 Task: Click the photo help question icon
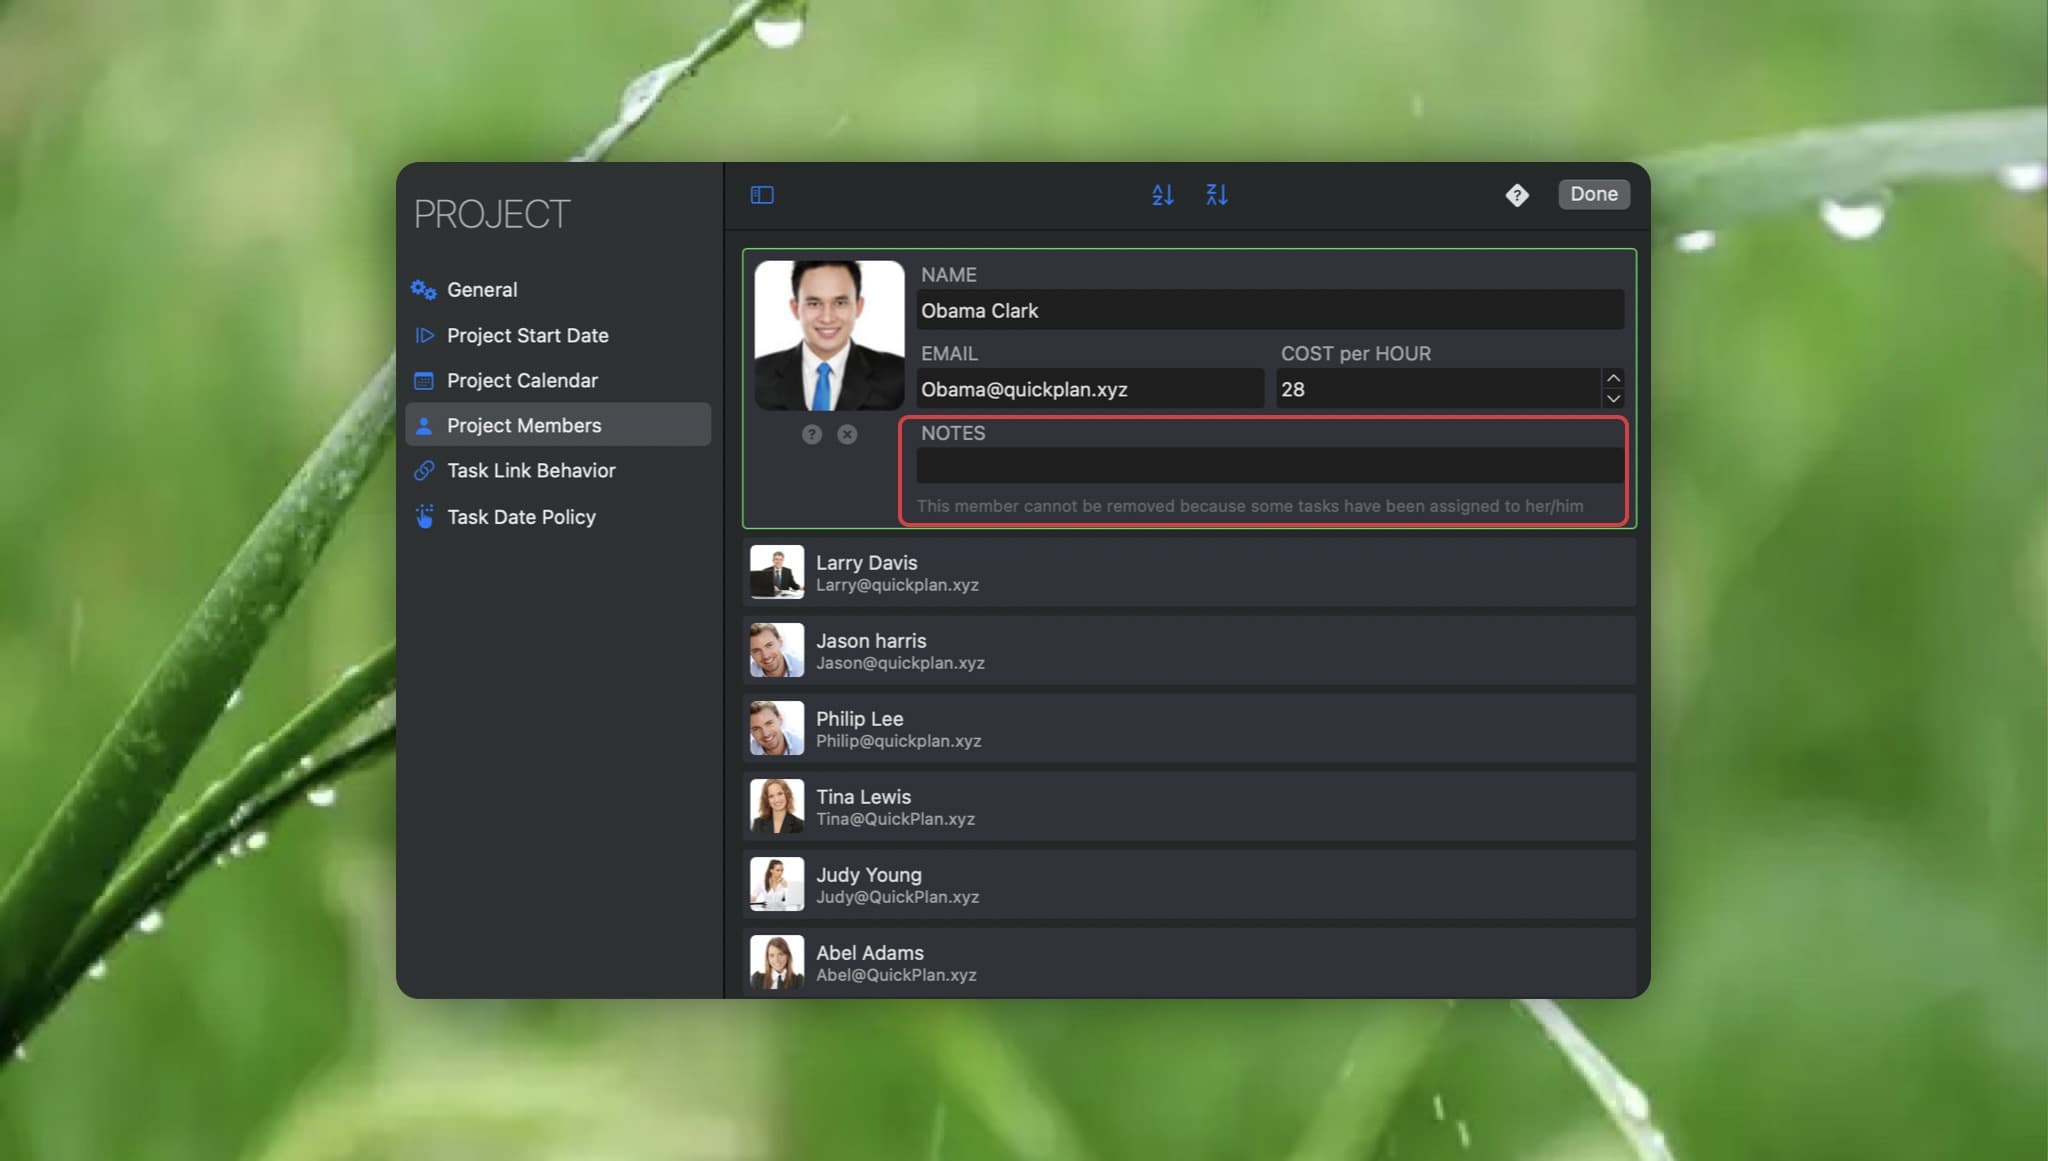[x=812, y=434]
